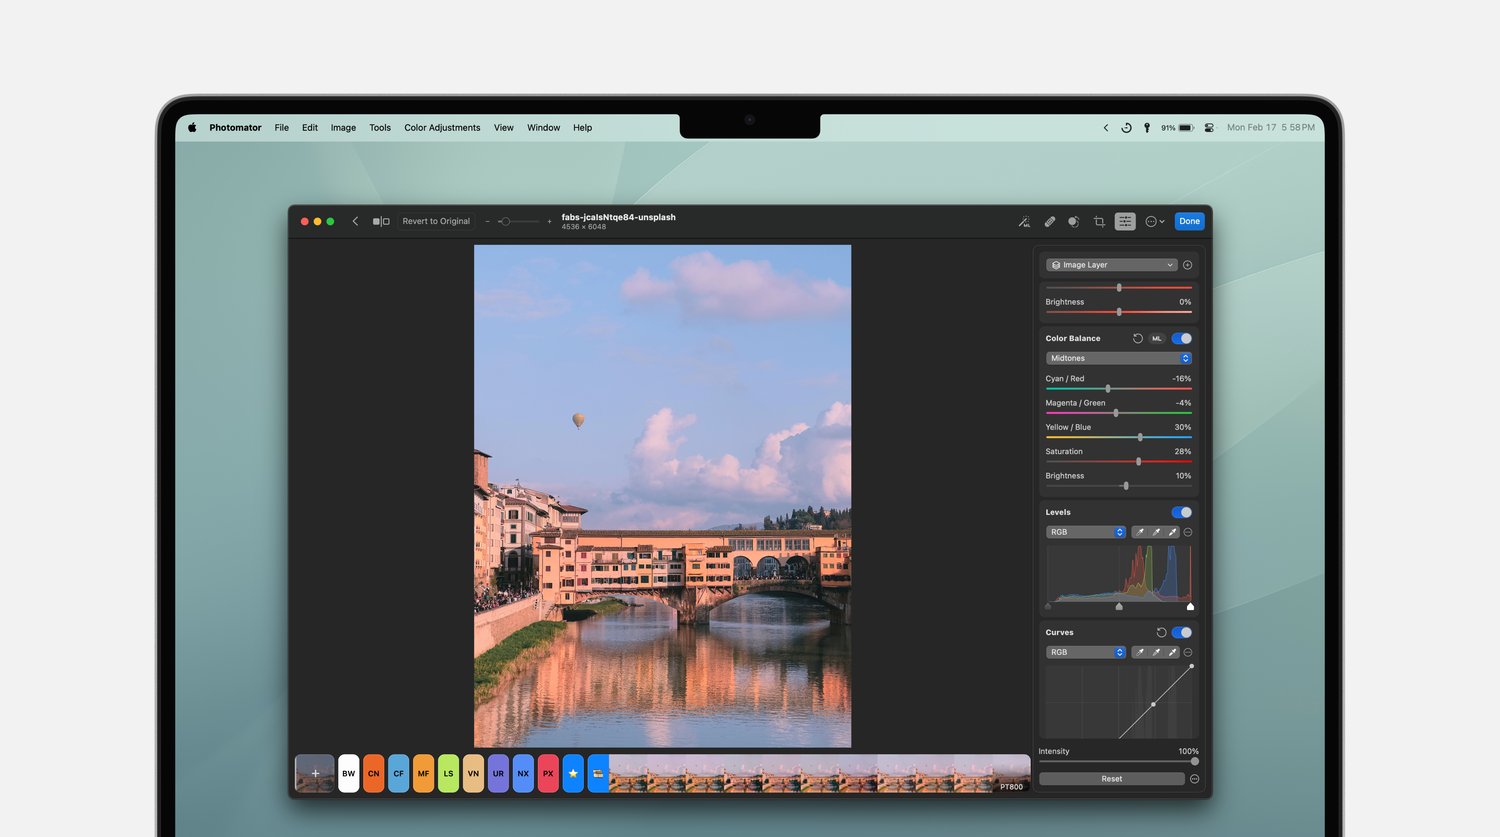Open the View menu
The width and height of the screenshot is (1500, 837).
pyautogui.click(x=504, y=128)
